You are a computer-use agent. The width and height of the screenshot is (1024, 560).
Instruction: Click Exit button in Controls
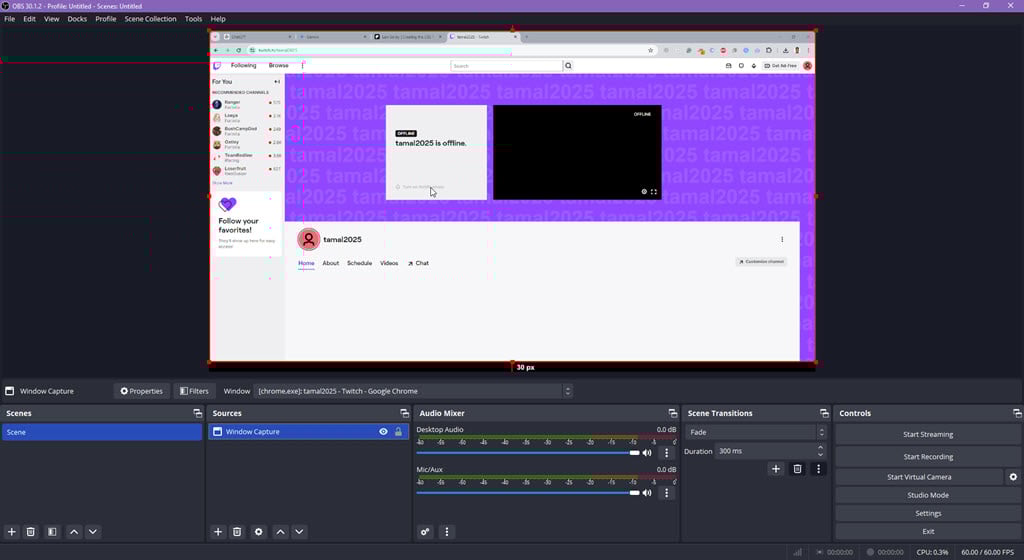pos(928,531)
